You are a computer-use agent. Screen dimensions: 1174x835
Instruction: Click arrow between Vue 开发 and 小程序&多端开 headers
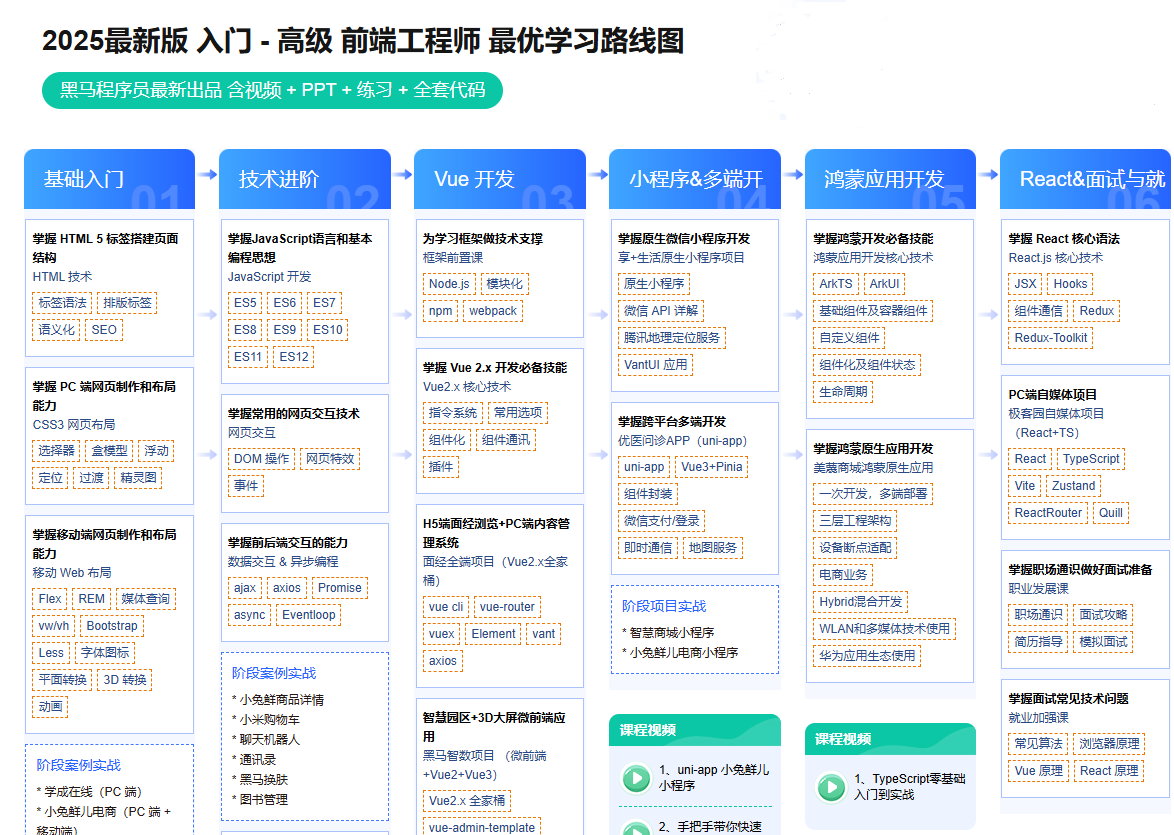pos(597,173)
